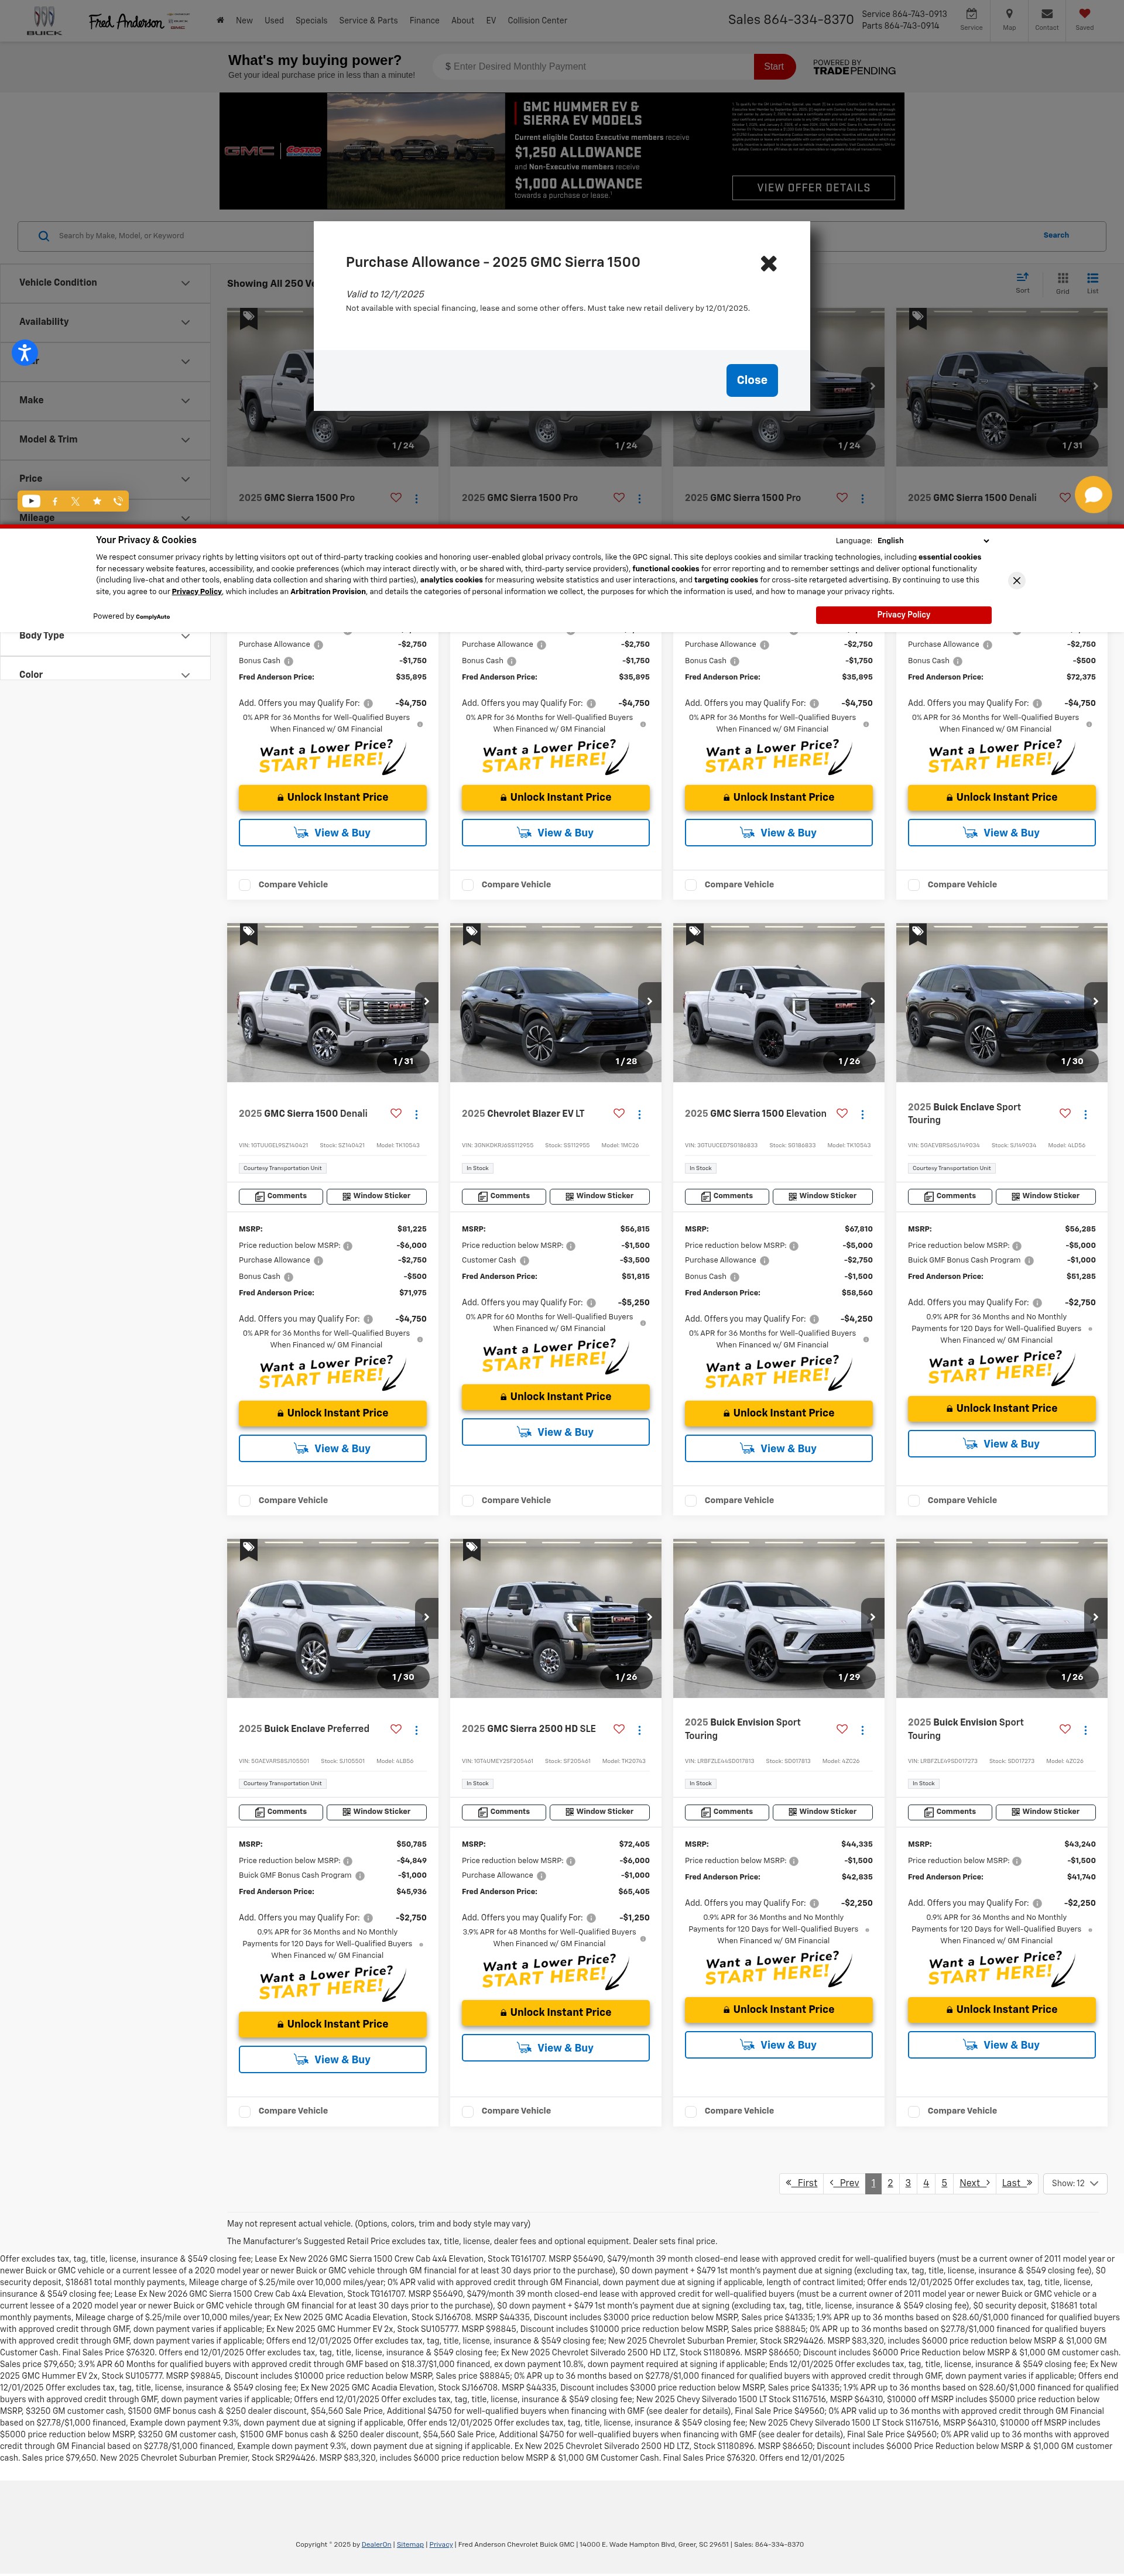Click the red Privacy Policy button
The width and height of the screenshot is (1124, 2576).
(903, 615)
